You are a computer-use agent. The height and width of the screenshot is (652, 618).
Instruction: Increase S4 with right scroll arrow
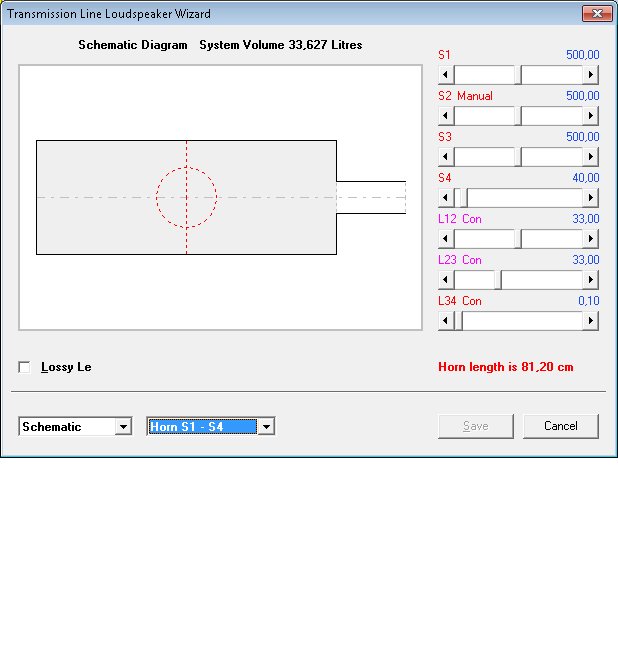point(591,198)
